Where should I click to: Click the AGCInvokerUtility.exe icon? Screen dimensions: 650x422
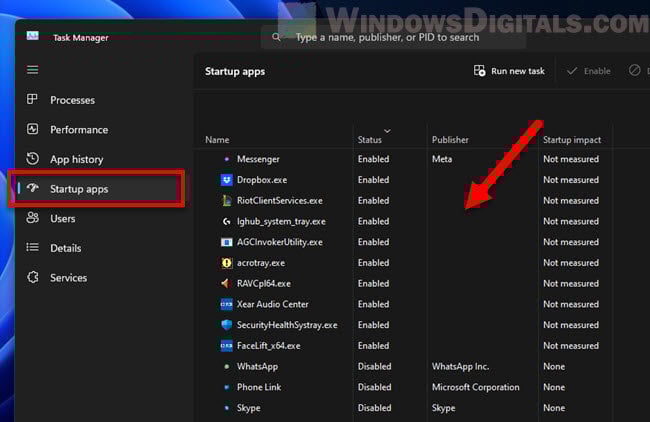coord(226,242)
